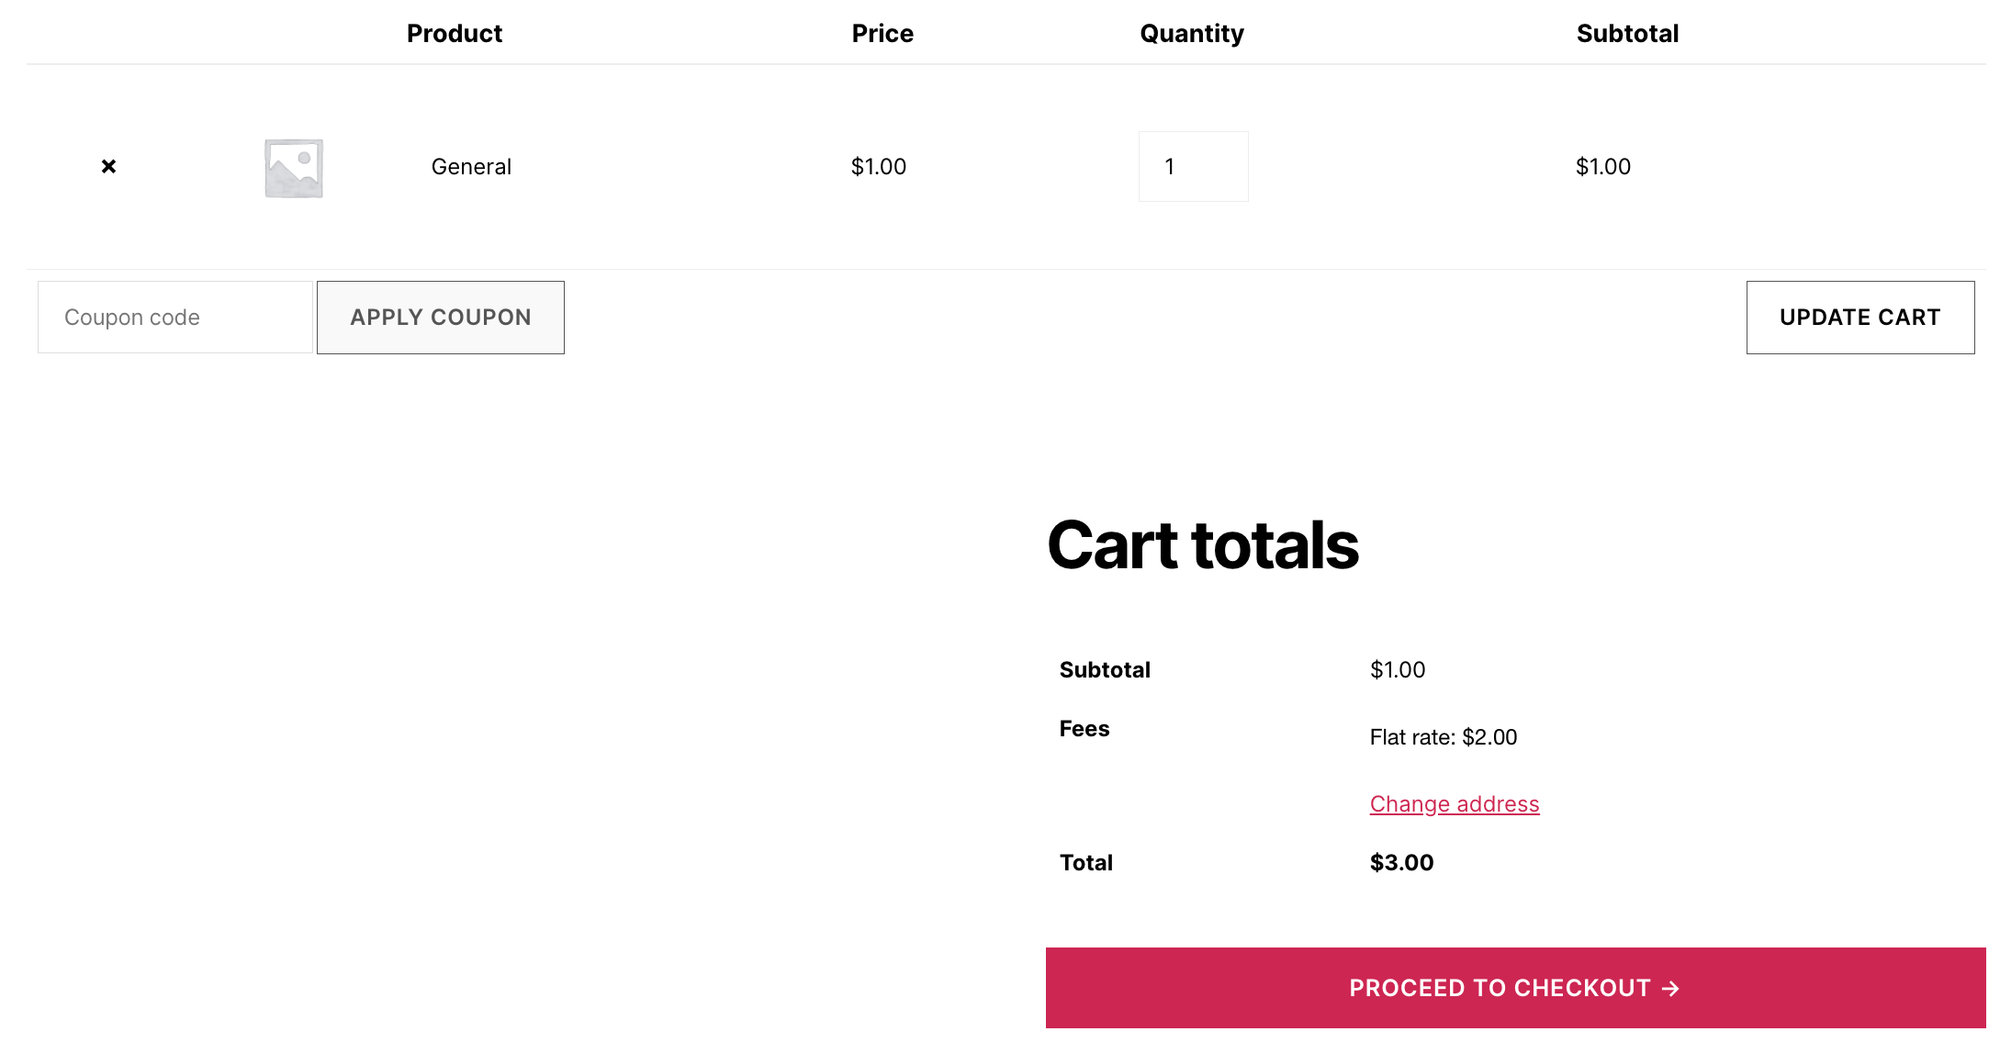Image resolution: width=2000 pixels, height=1041 pixels.
Task: Remove General item with the X icon
Action: coord(109,166)
